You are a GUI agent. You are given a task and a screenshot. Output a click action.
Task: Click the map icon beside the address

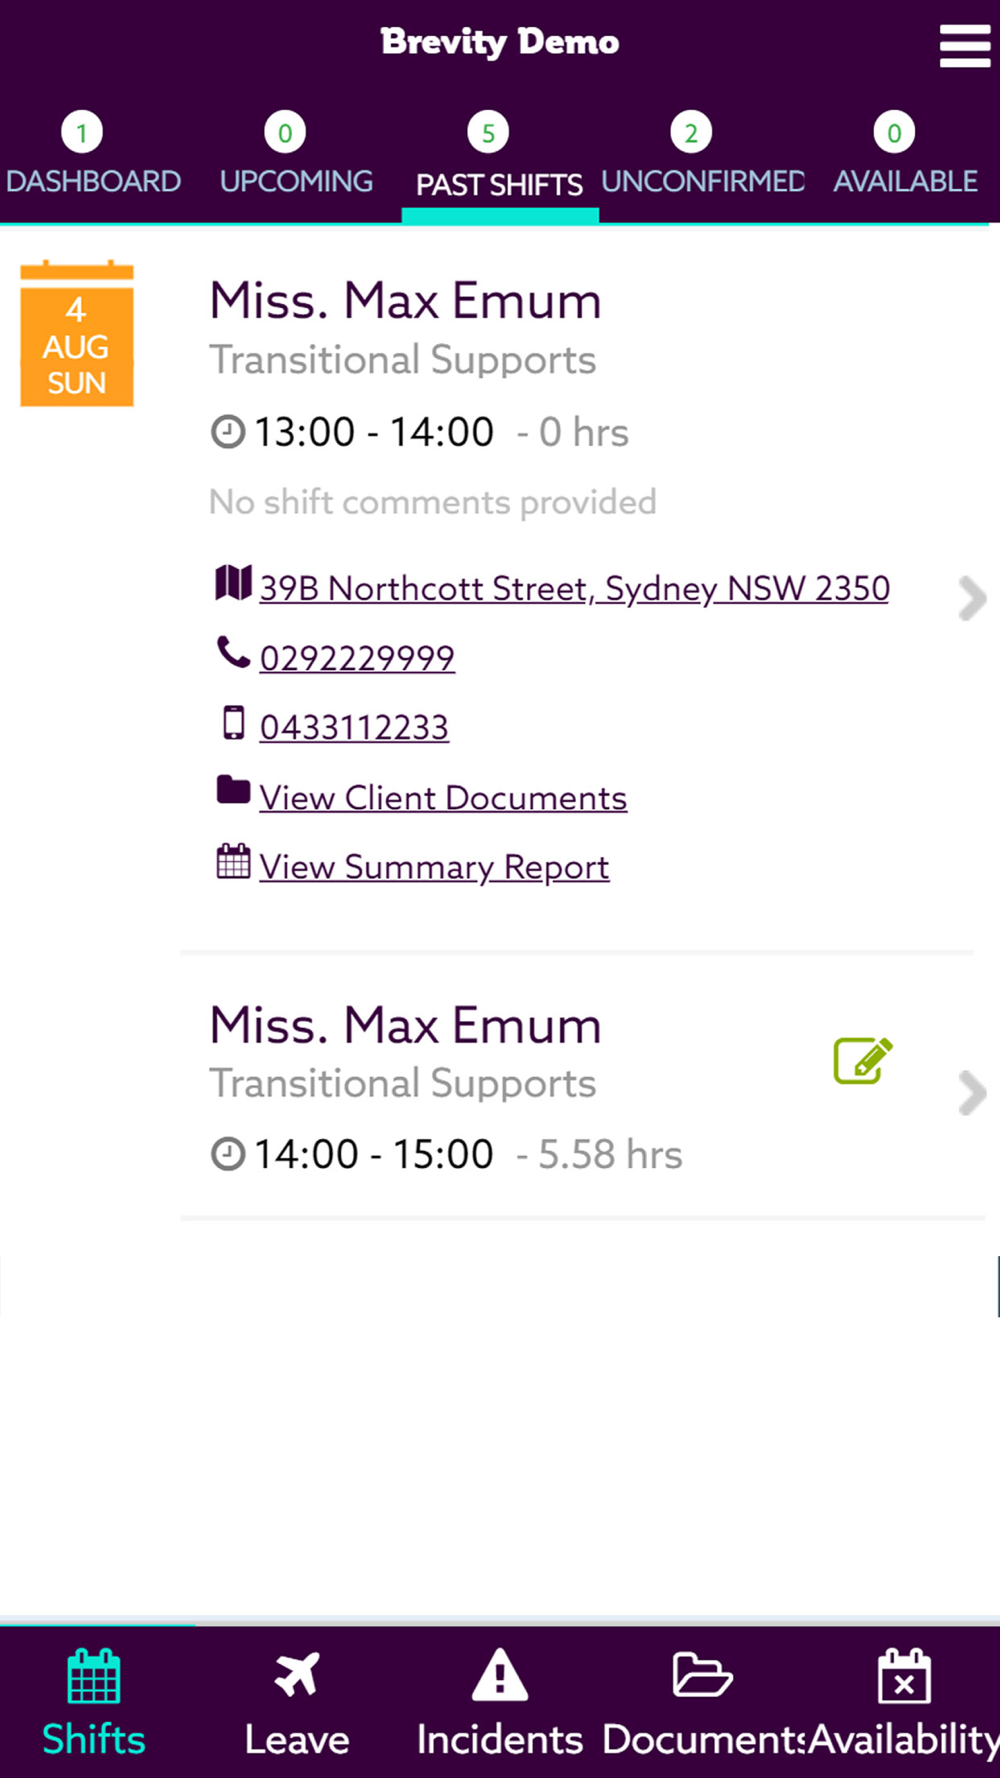coord(233,583)
